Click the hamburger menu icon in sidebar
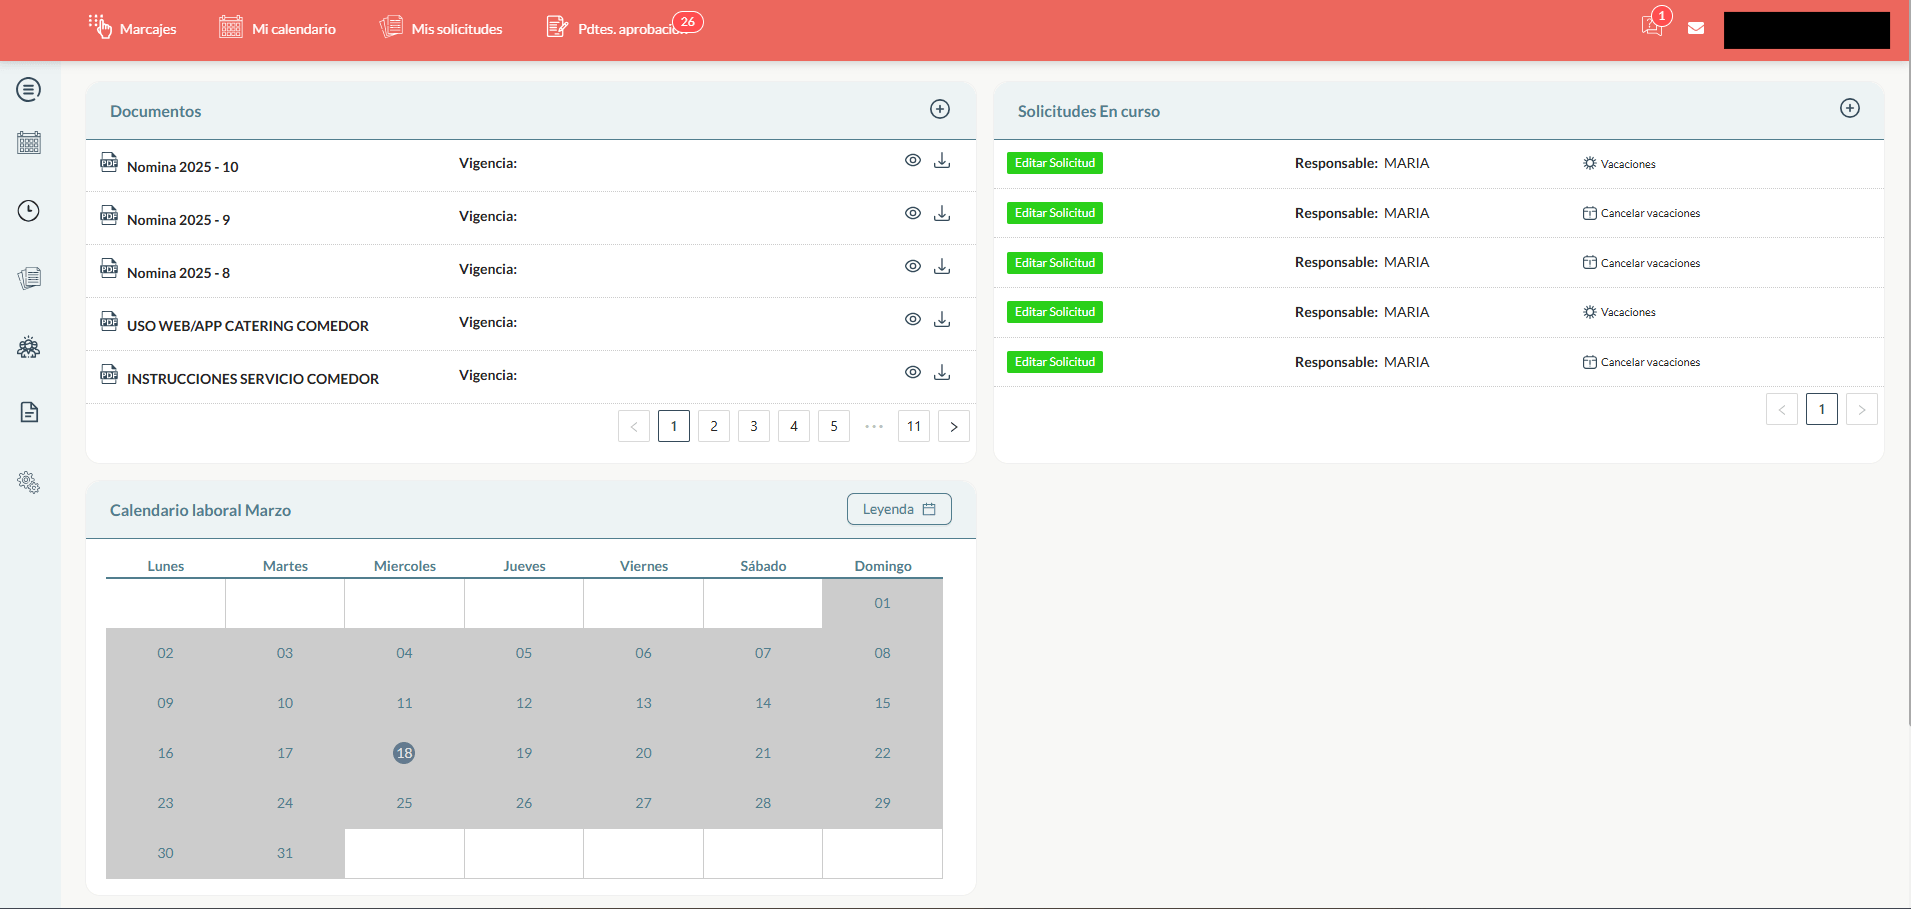Screen dimensions: 1911x909 (29, 90)
